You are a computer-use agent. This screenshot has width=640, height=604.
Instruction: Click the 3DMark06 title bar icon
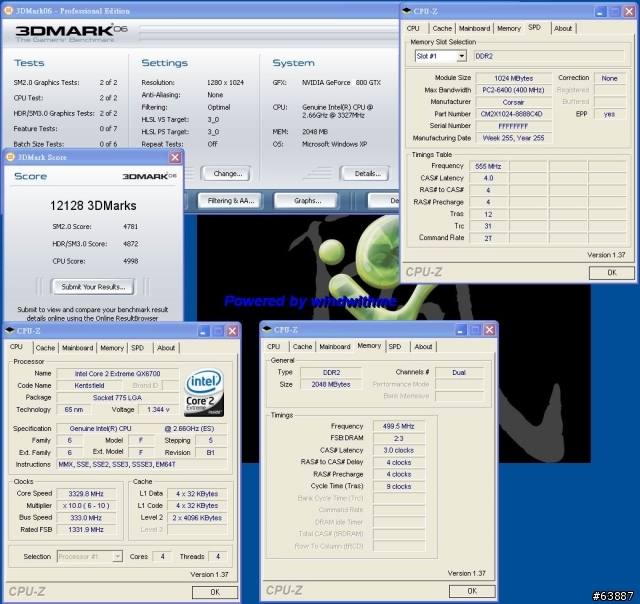tap(8, 11)
